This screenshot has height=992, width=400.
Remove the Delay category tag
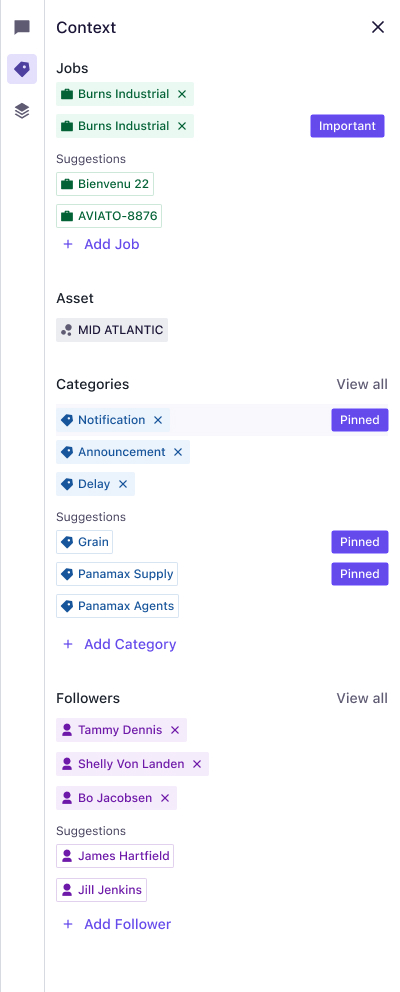point(123,484)
